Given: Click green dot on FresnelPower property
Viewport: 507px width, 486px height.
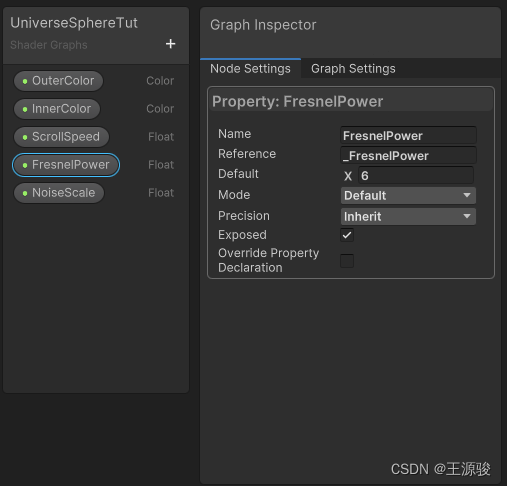Looking at the screenshot, I should pos(25,165).
